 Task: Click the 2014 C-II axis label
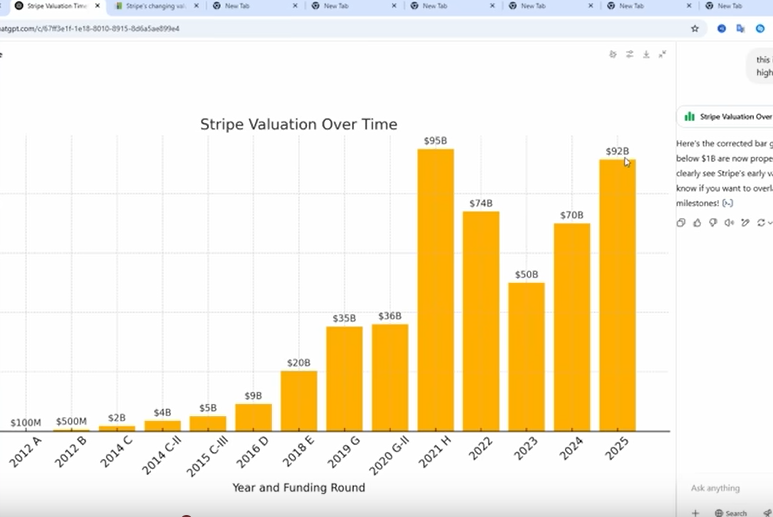pos(162,455)
